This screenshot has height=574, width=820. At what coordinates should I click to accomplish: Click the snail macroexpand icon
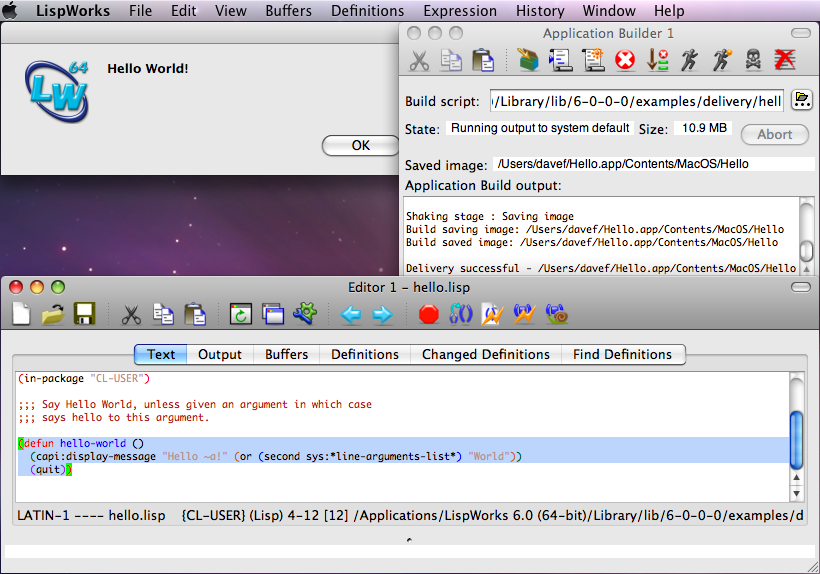(556, 314)
